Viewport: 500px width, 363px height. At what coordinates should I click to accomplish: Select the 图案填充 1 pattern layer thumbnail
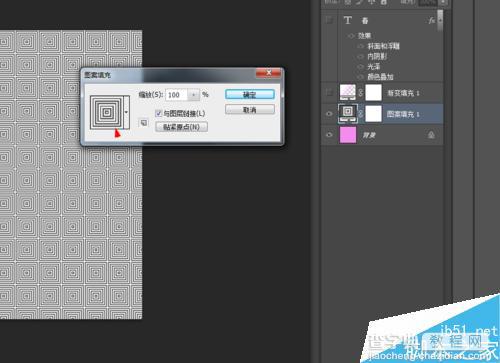[348, 113]
